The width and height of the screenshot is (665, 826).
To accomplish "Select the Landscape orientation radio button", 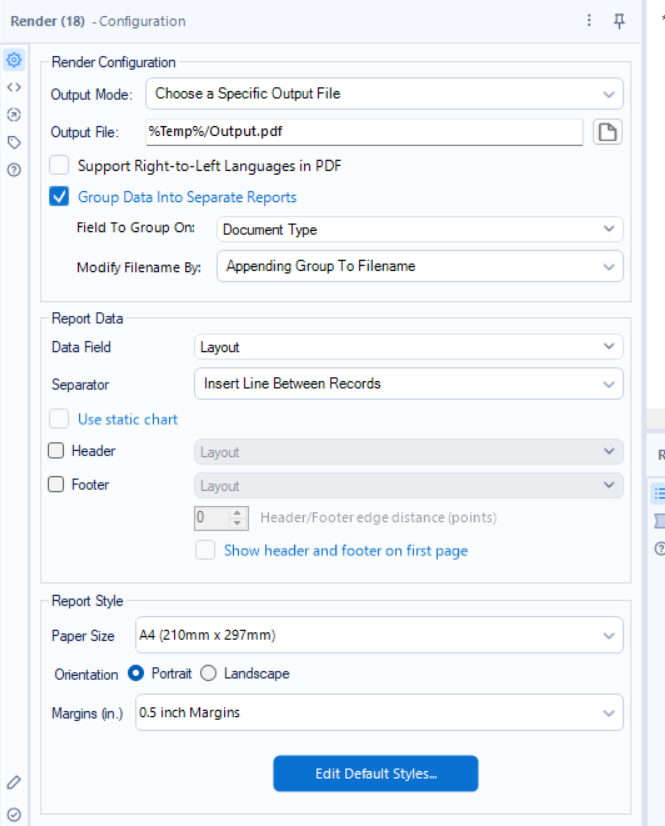I will [x=208, y=673].
